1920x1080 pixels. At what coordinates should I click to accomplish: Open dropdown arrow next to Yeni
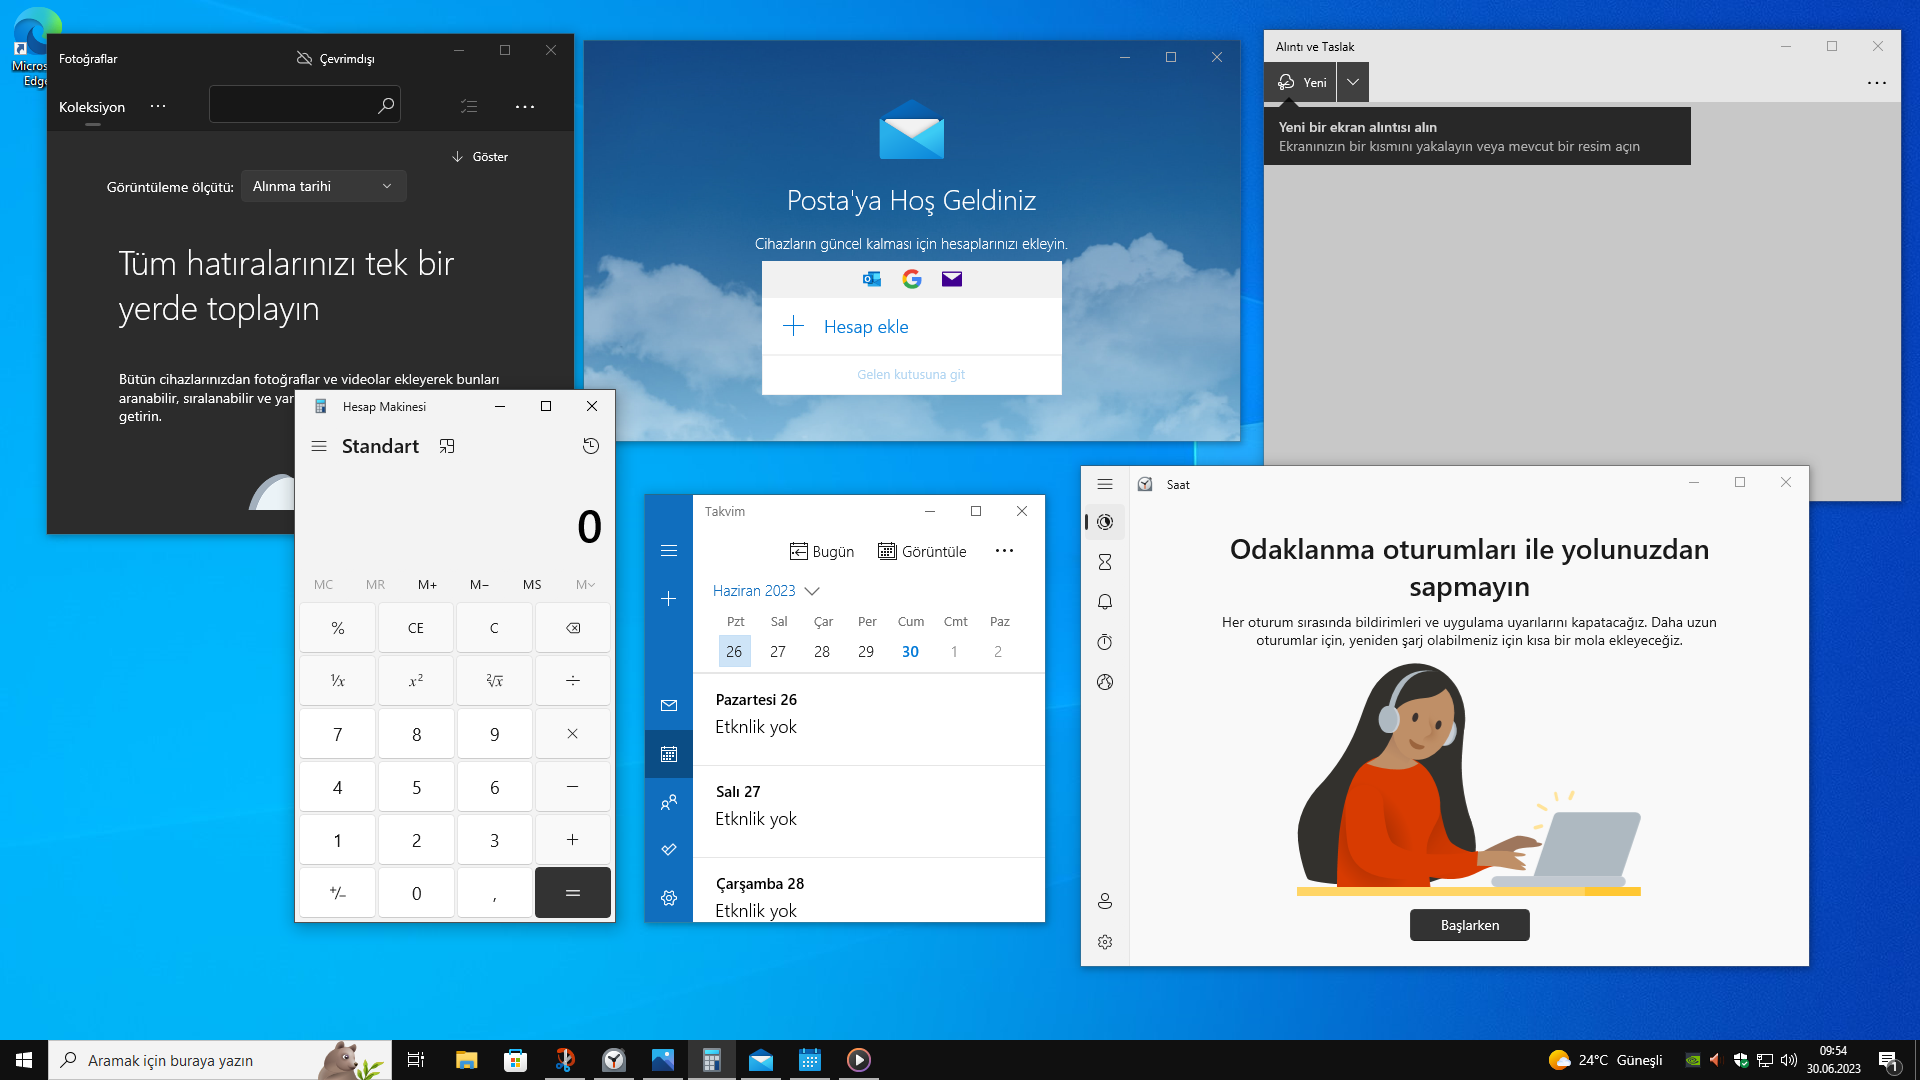coord(1353,82)
